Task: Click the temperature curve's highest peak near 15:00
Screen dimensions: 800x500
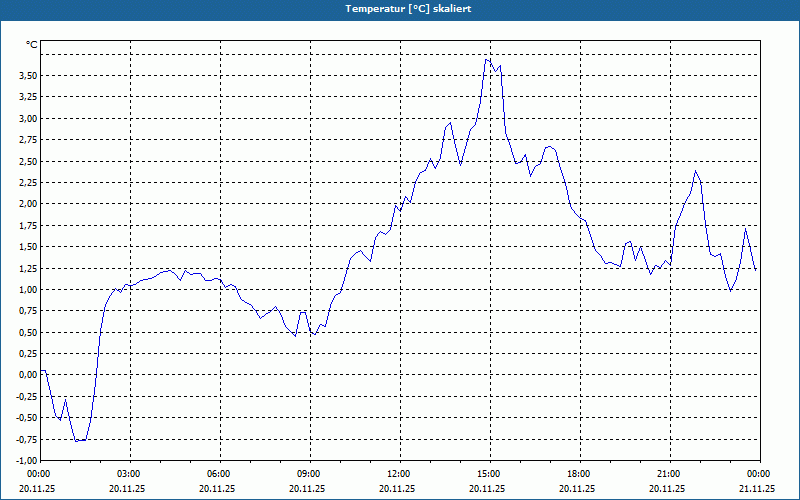Action: tap(487, 60)
